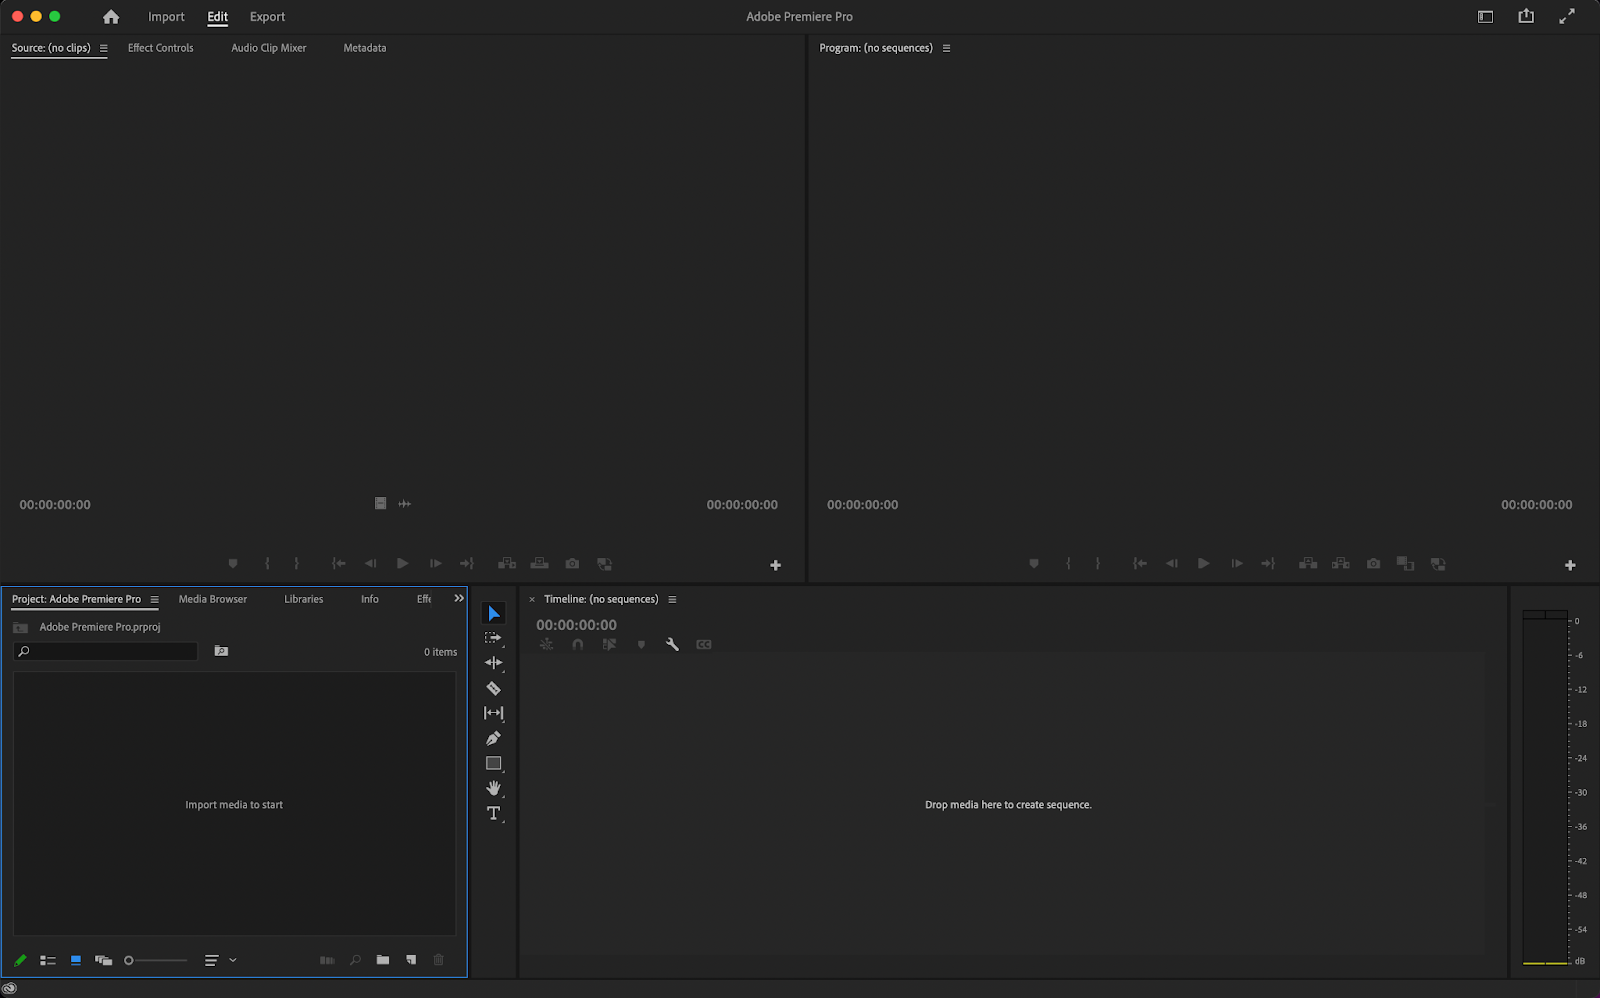Open Timeline display settings wrench

672,645
